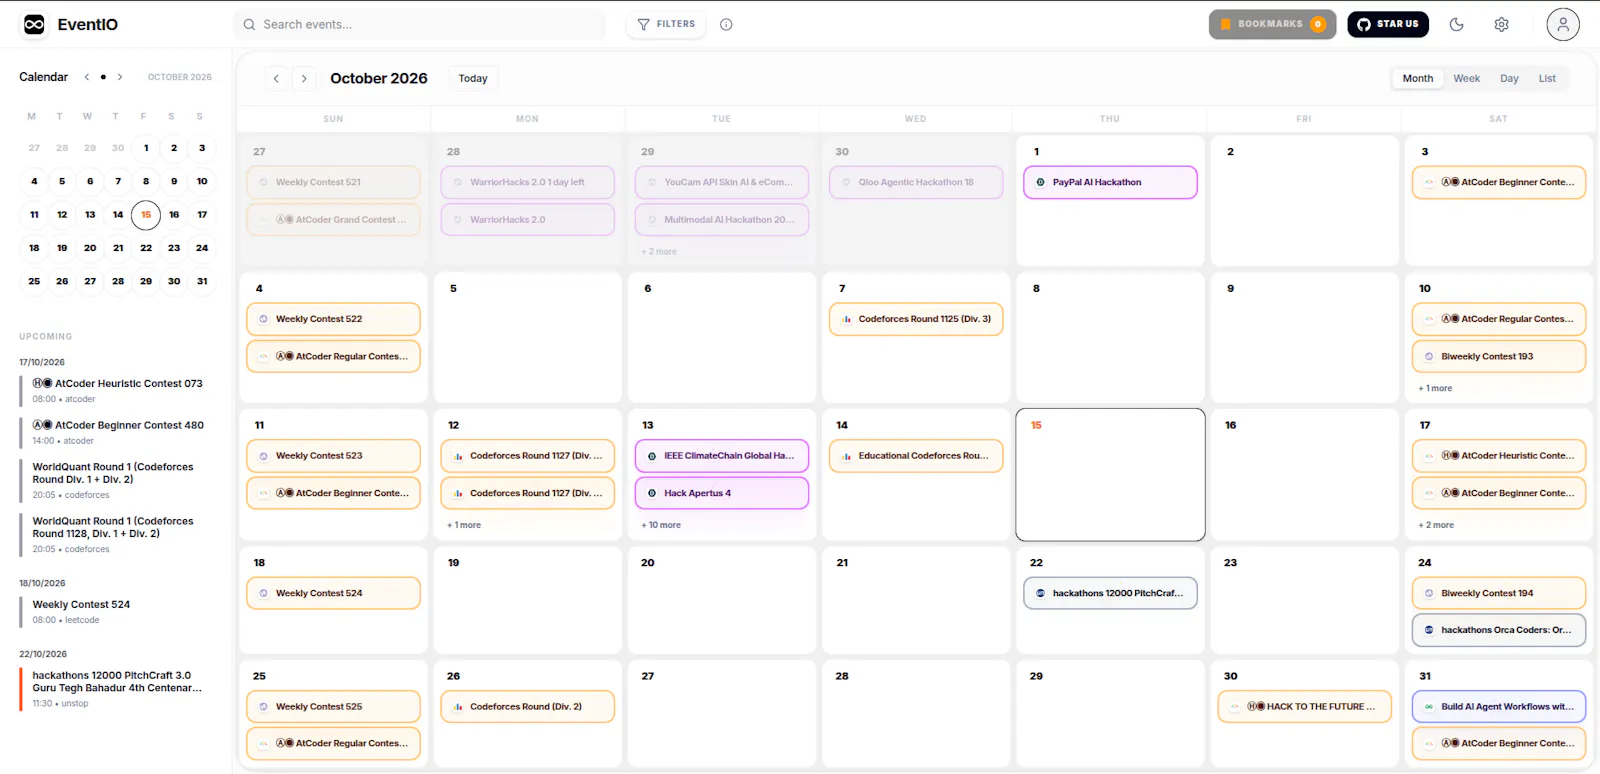Click the info circle icon beside Filters

coord(726,25)
